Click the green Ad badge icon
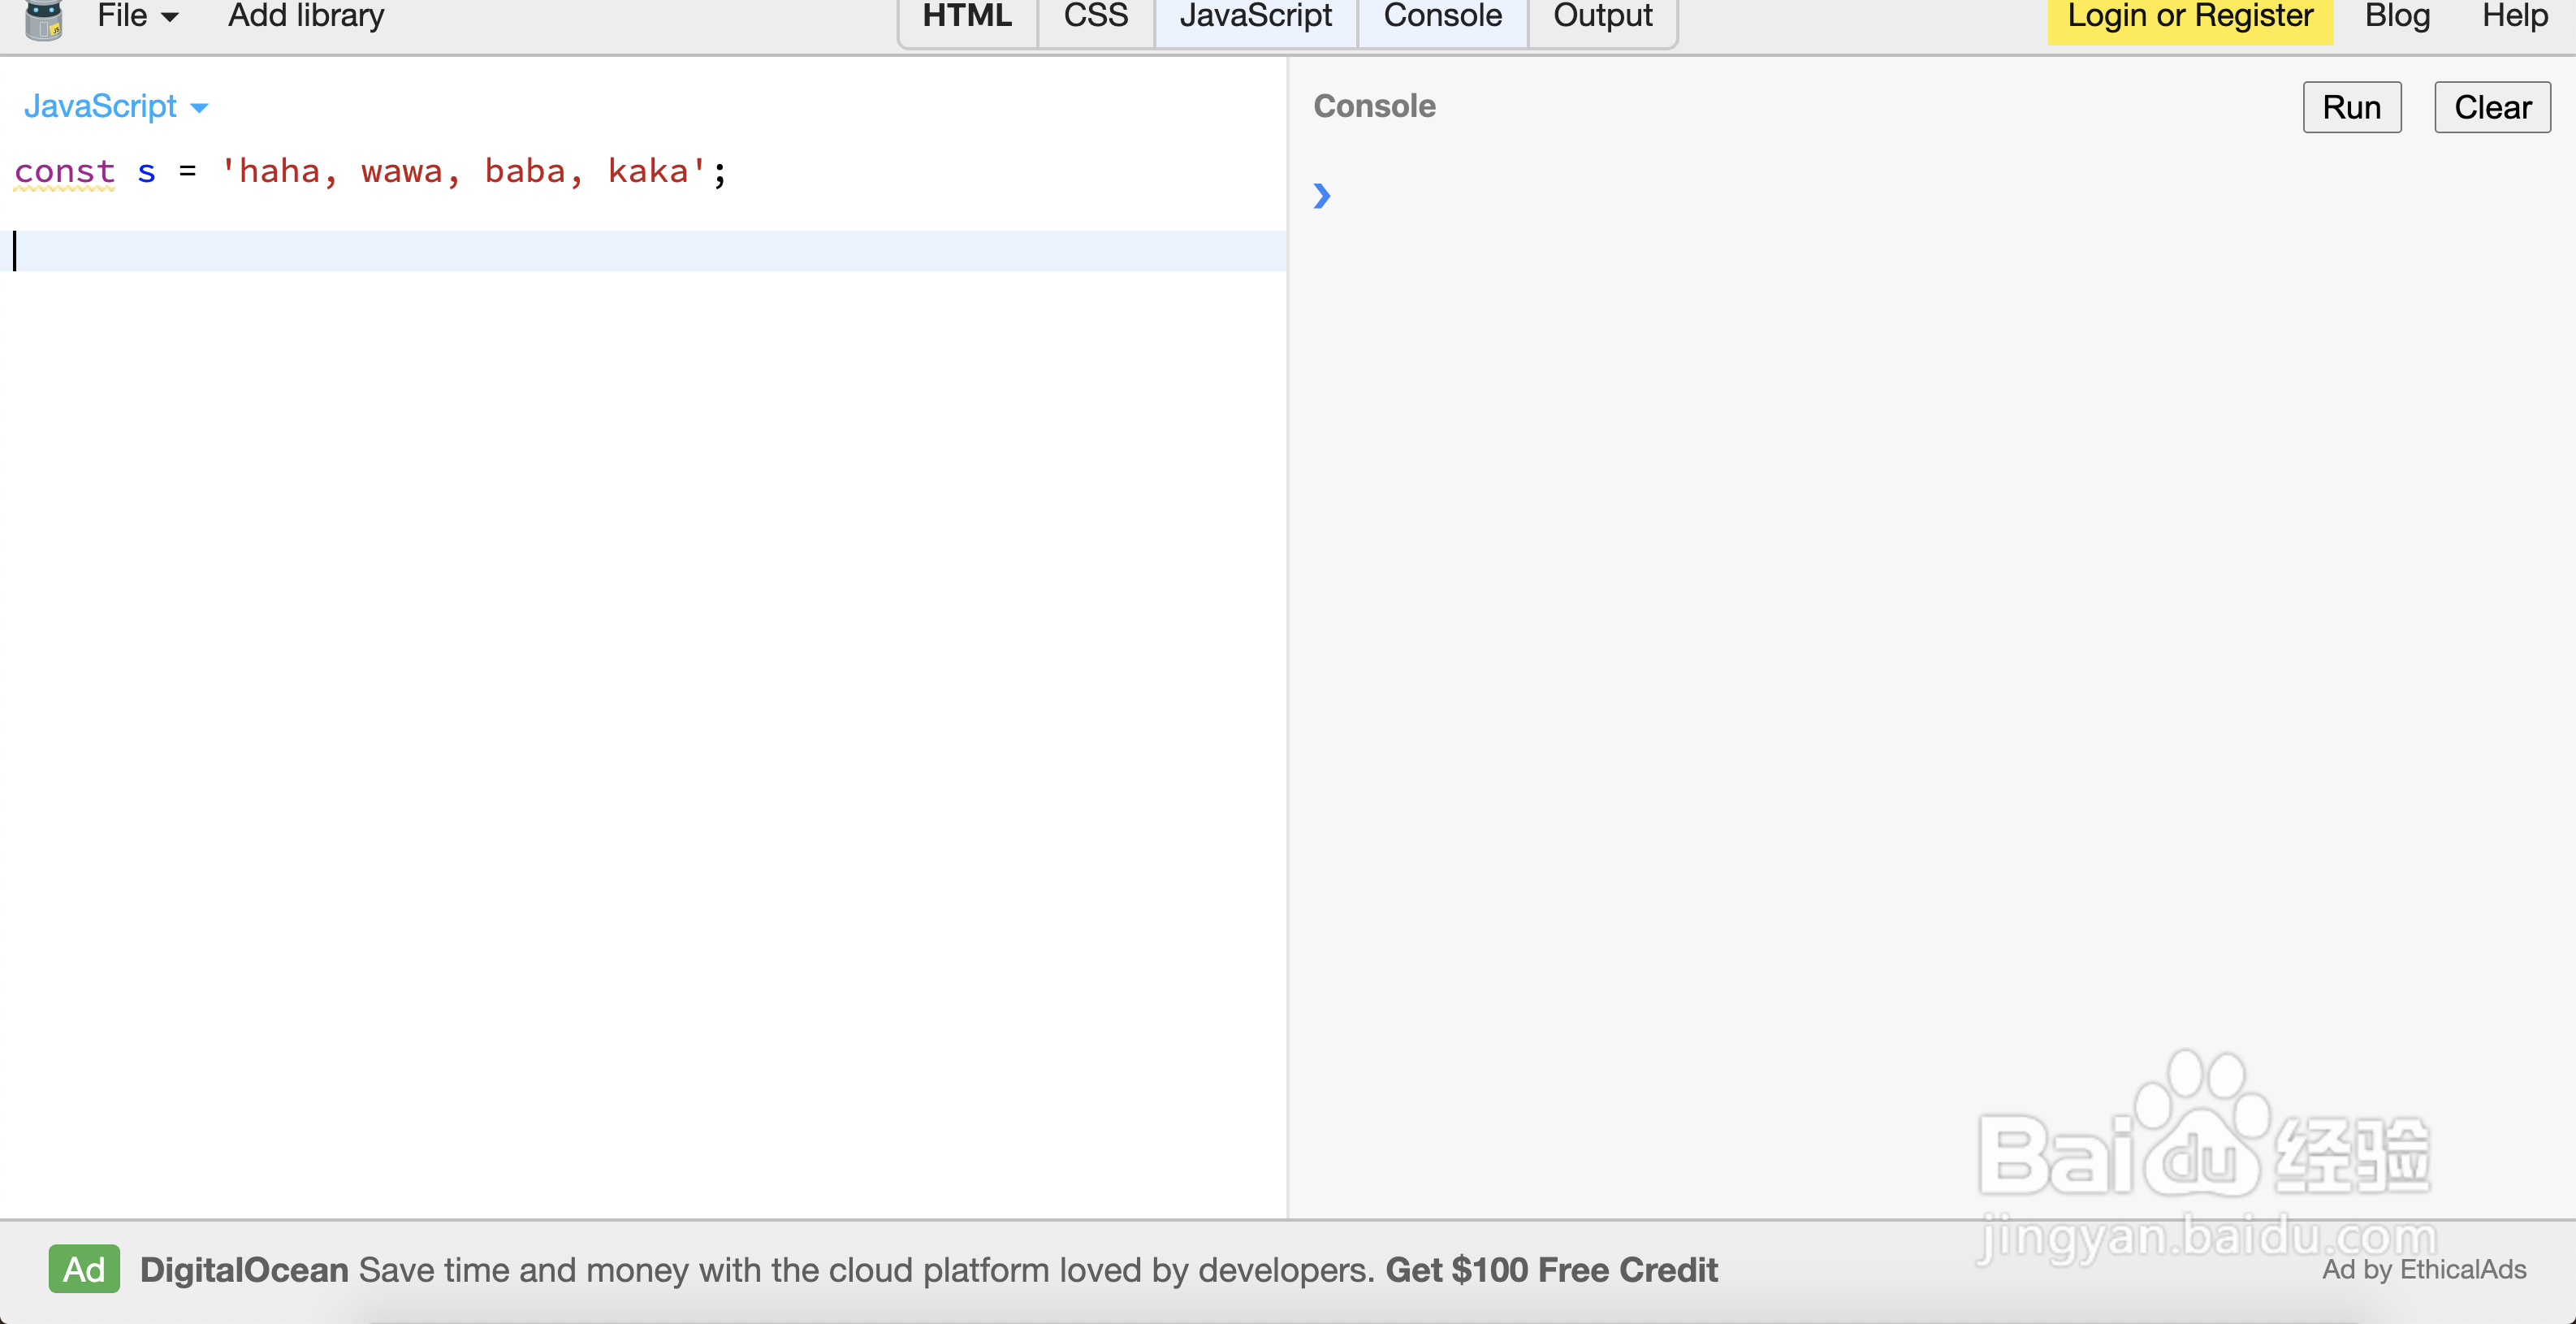 84,1268
